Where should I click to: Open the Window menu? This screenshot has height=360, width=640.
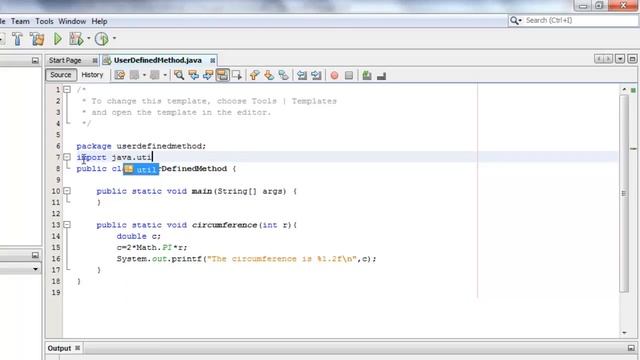point(72,21)
